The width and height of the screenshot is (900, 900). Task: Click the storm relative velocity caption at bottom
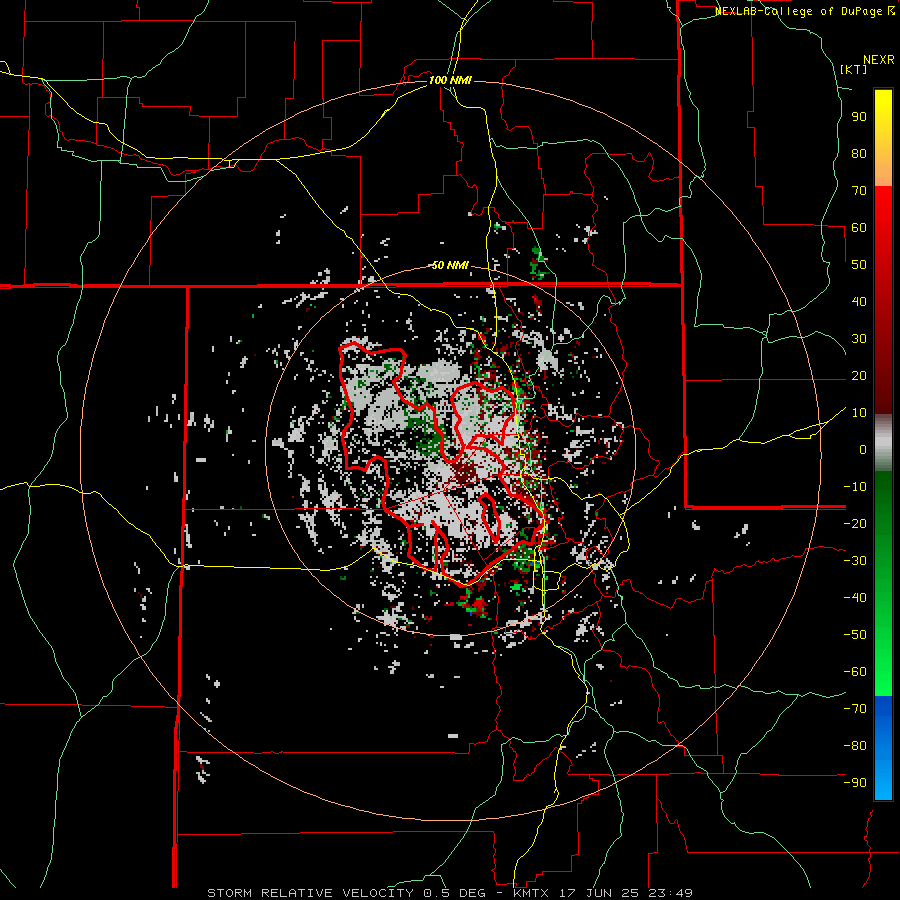coord(450,893)
